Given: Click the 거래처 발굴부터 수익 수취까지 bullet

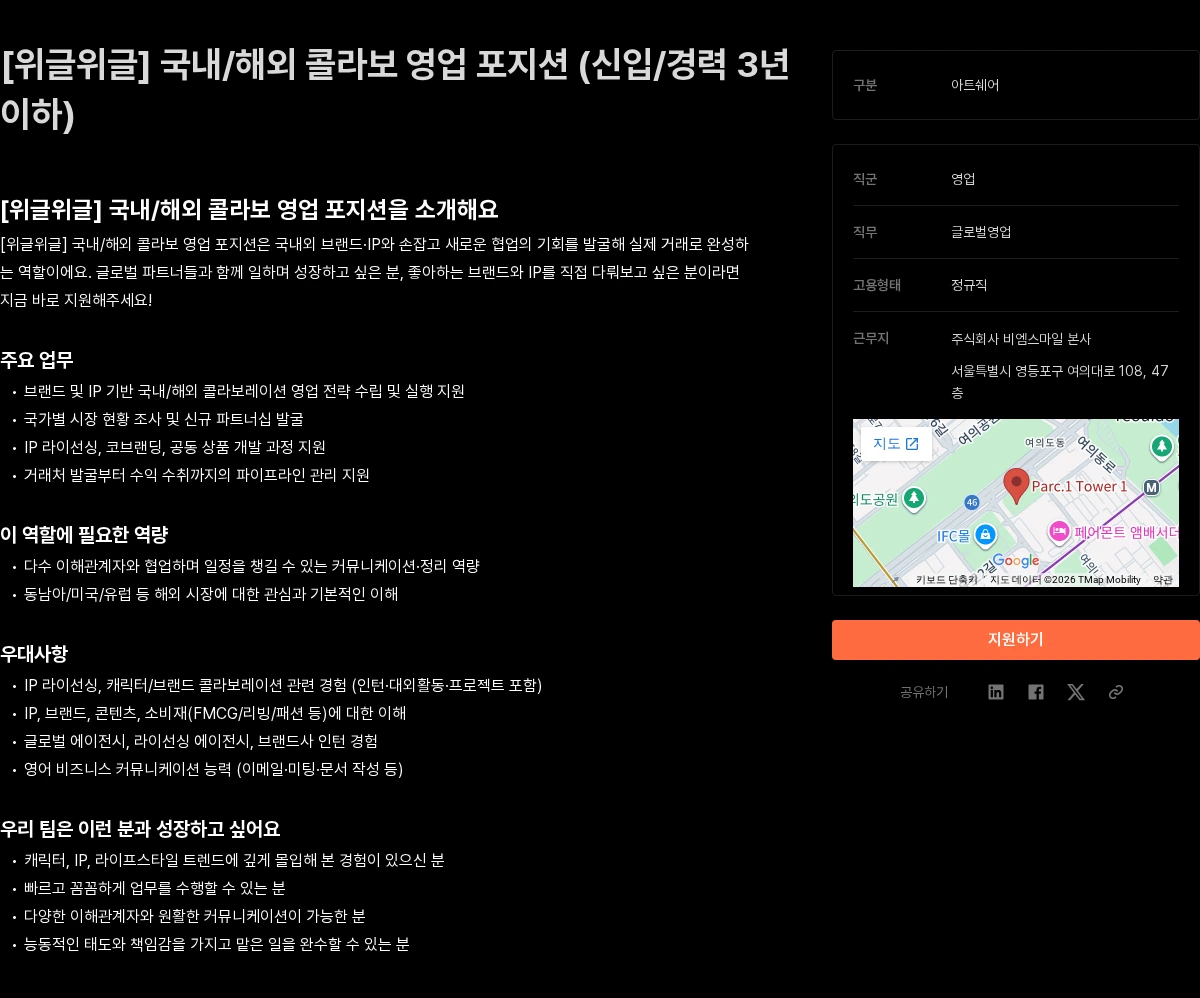Looking at the screenshot, I should click(197, 475).
